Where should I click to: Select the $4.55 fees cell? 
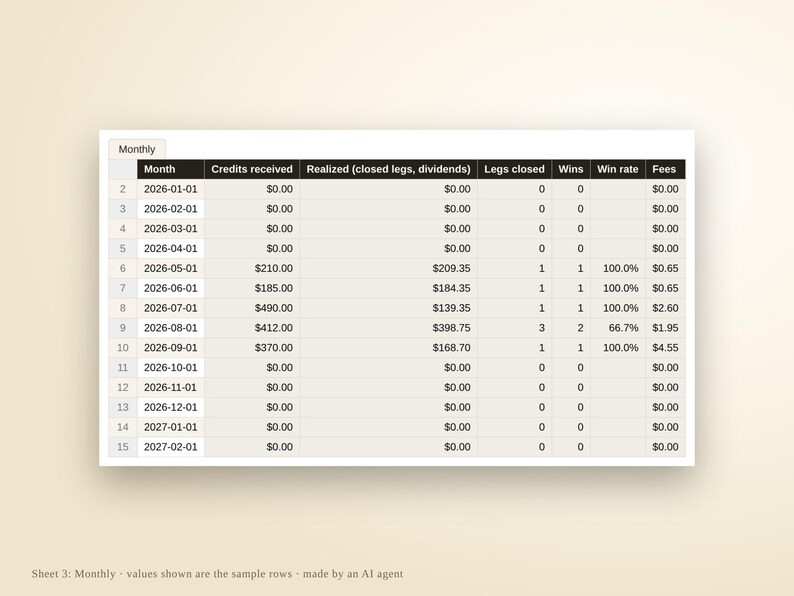click(x=665, y=348)
